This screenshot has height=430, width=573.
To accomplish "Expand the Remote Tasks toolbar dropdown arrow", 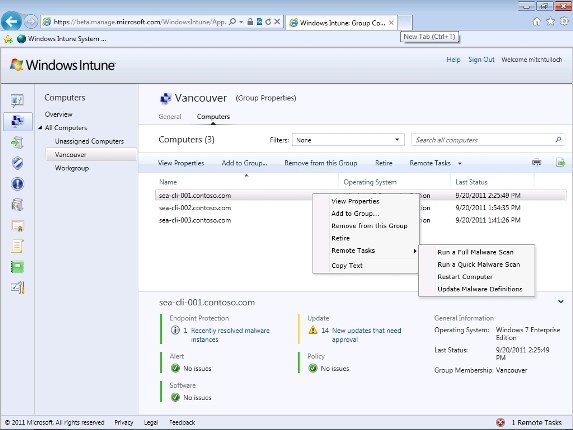I will [459, 163].
